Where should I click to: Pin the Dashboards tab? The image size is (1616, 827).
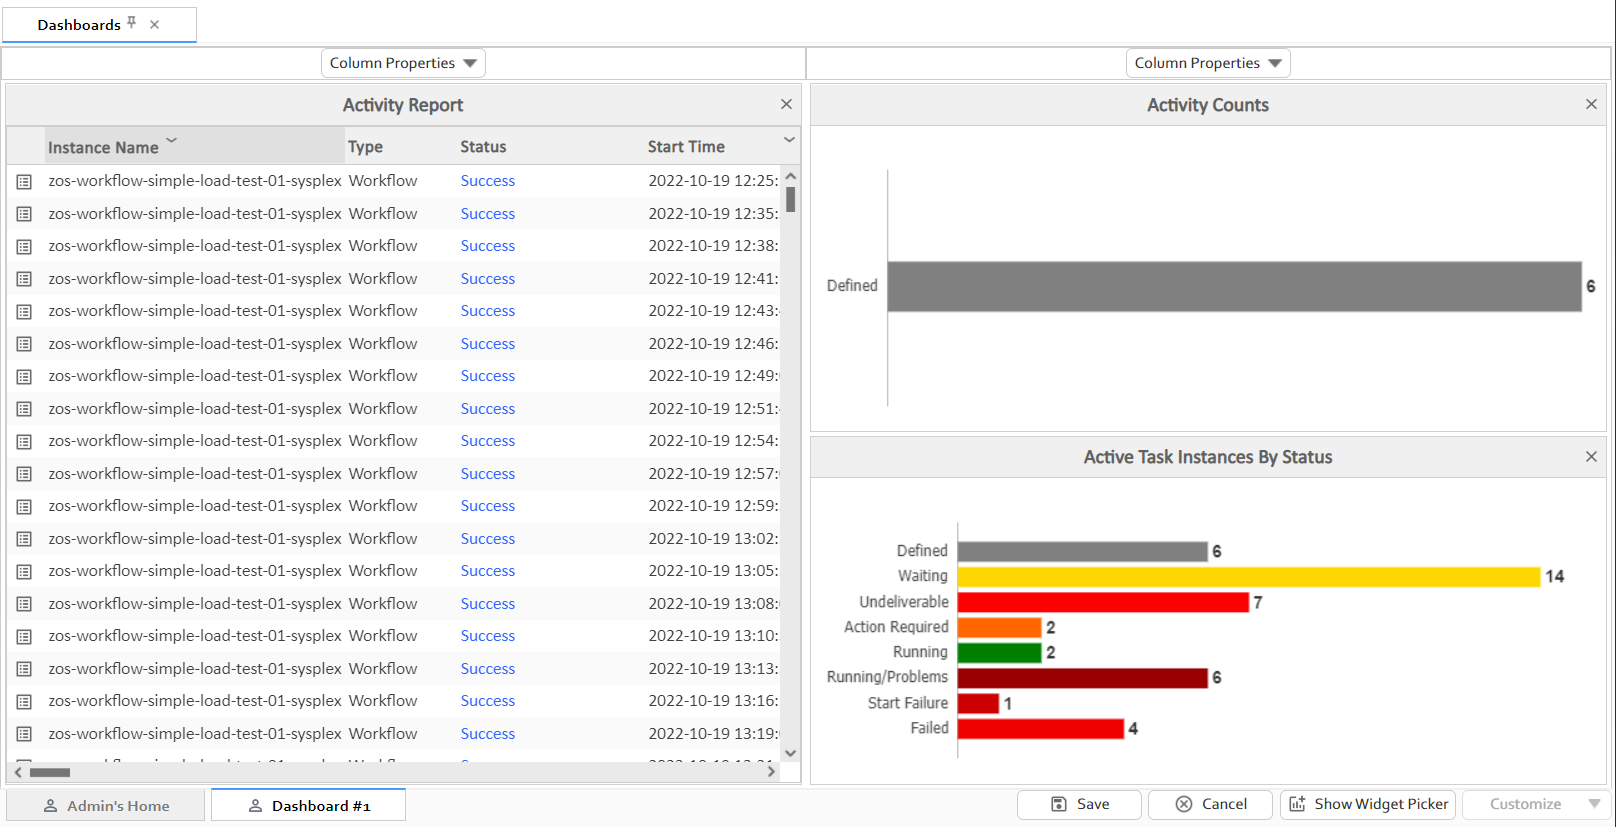132,23
